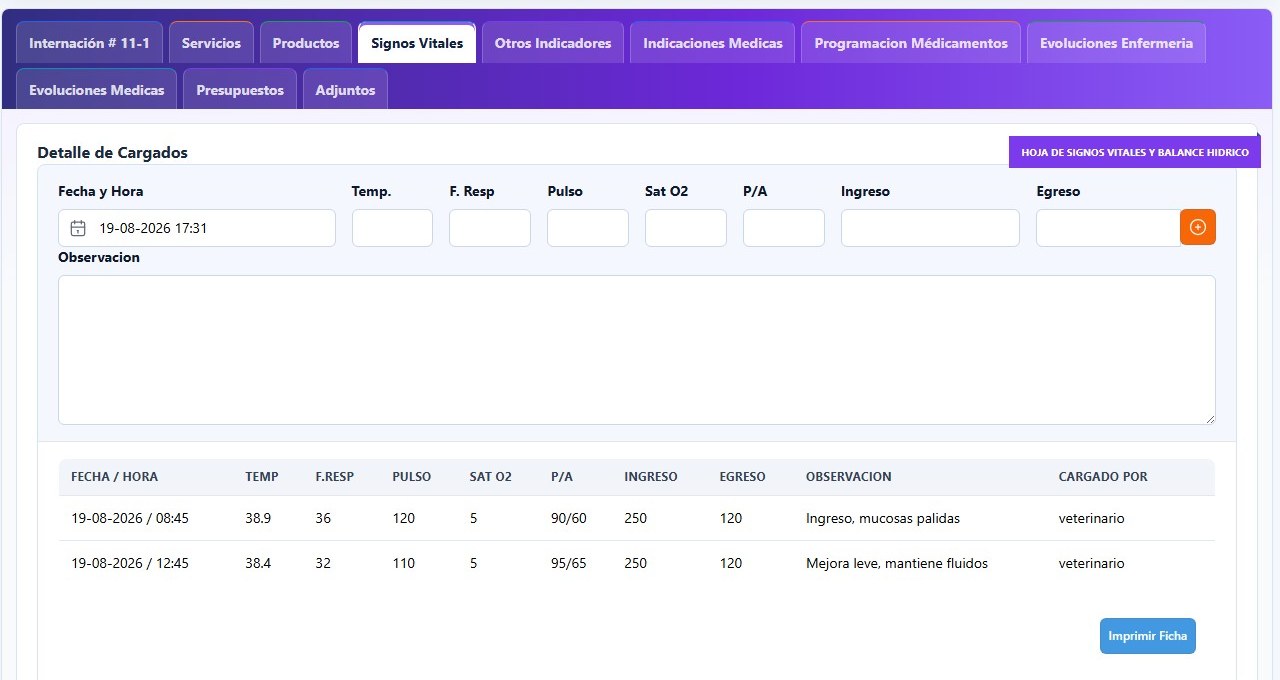Open the Presupuestos tab
This screenshot has height=680, width=1280.
point(240,90)
